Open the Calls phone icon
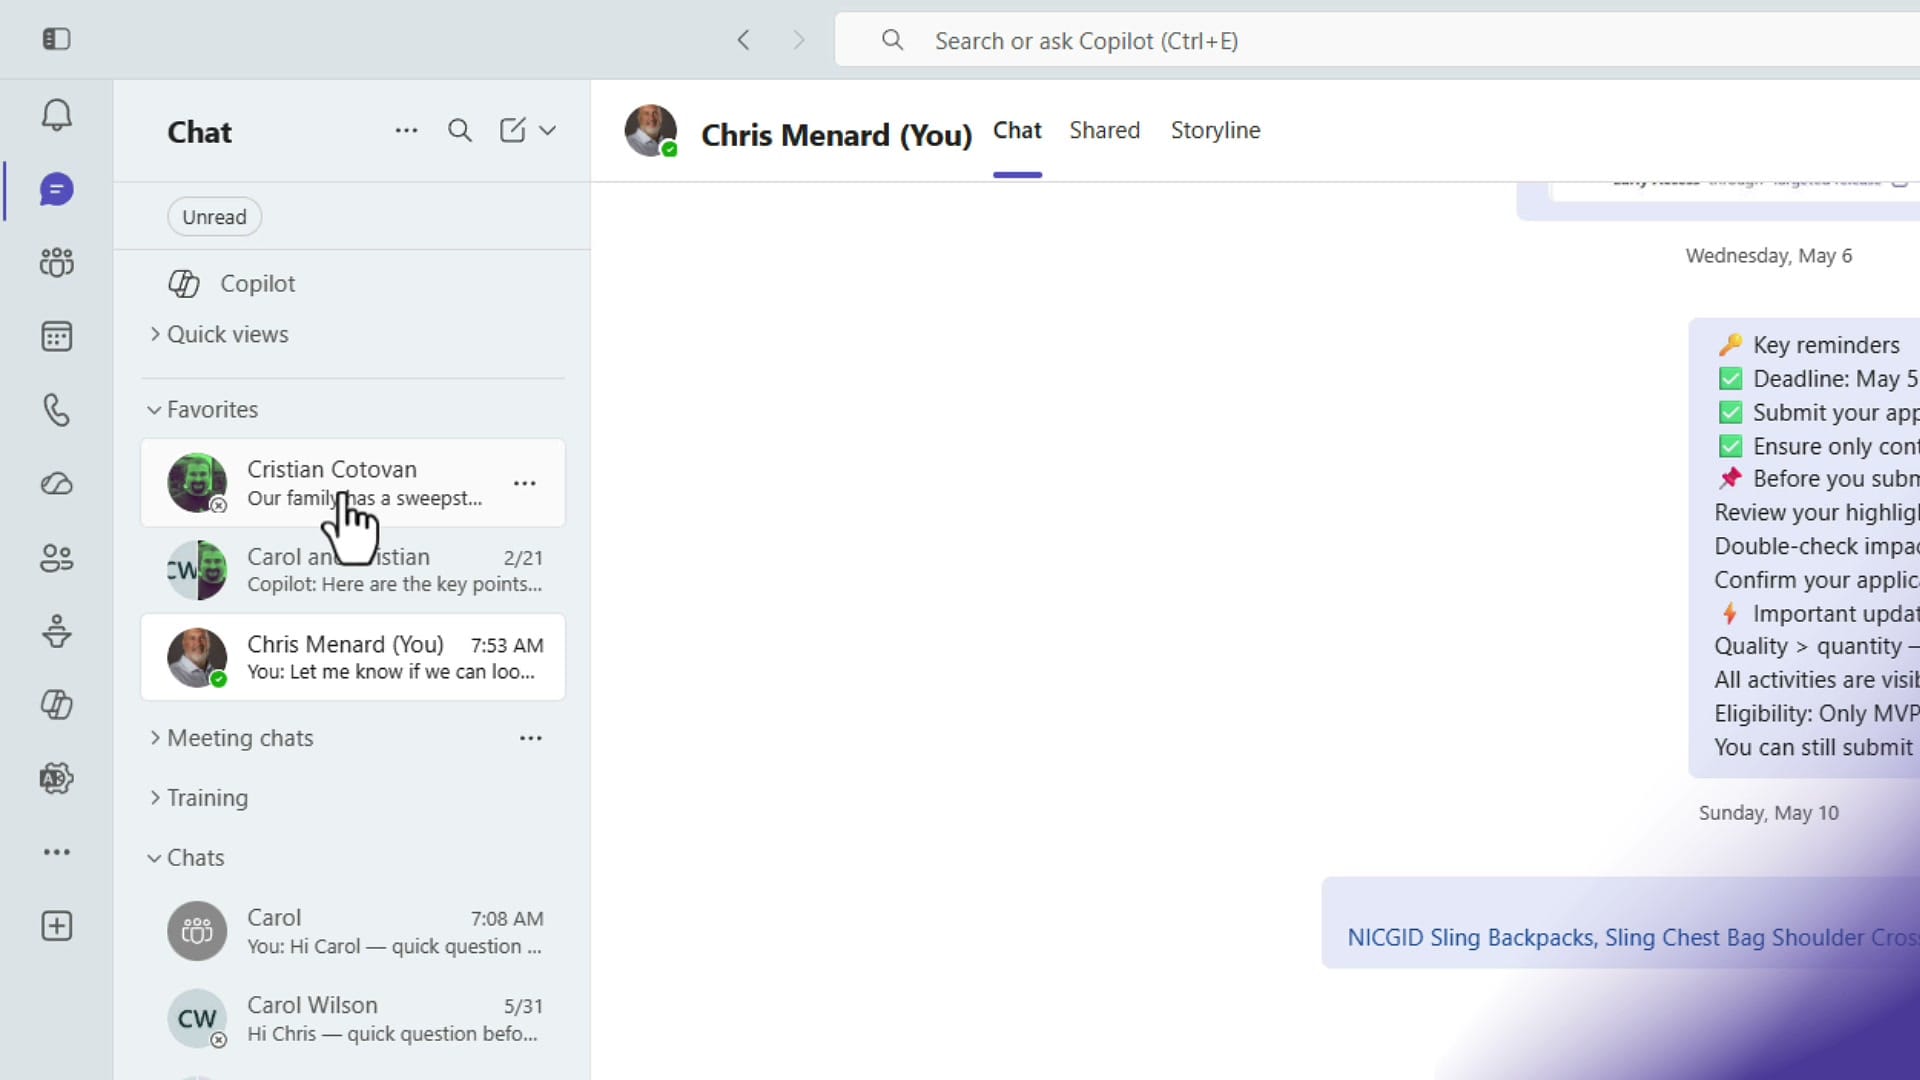1920x1080 pixels. pos(57,410)
